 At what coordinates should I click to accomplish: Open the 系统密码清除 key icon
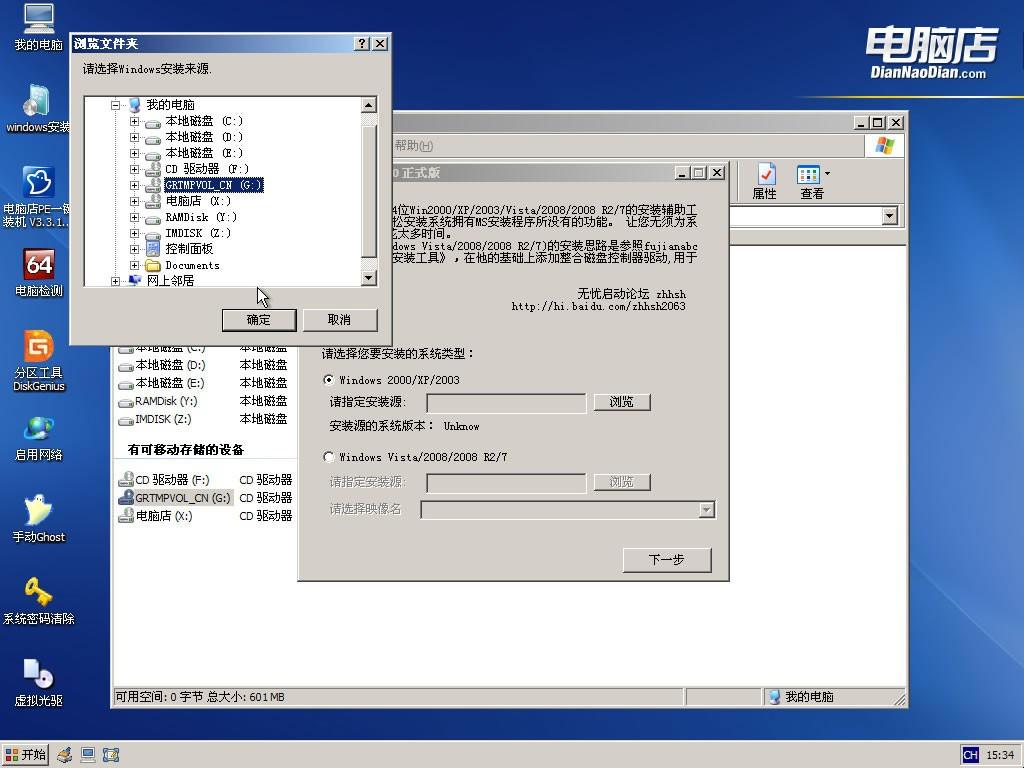[x=39, y=601]
